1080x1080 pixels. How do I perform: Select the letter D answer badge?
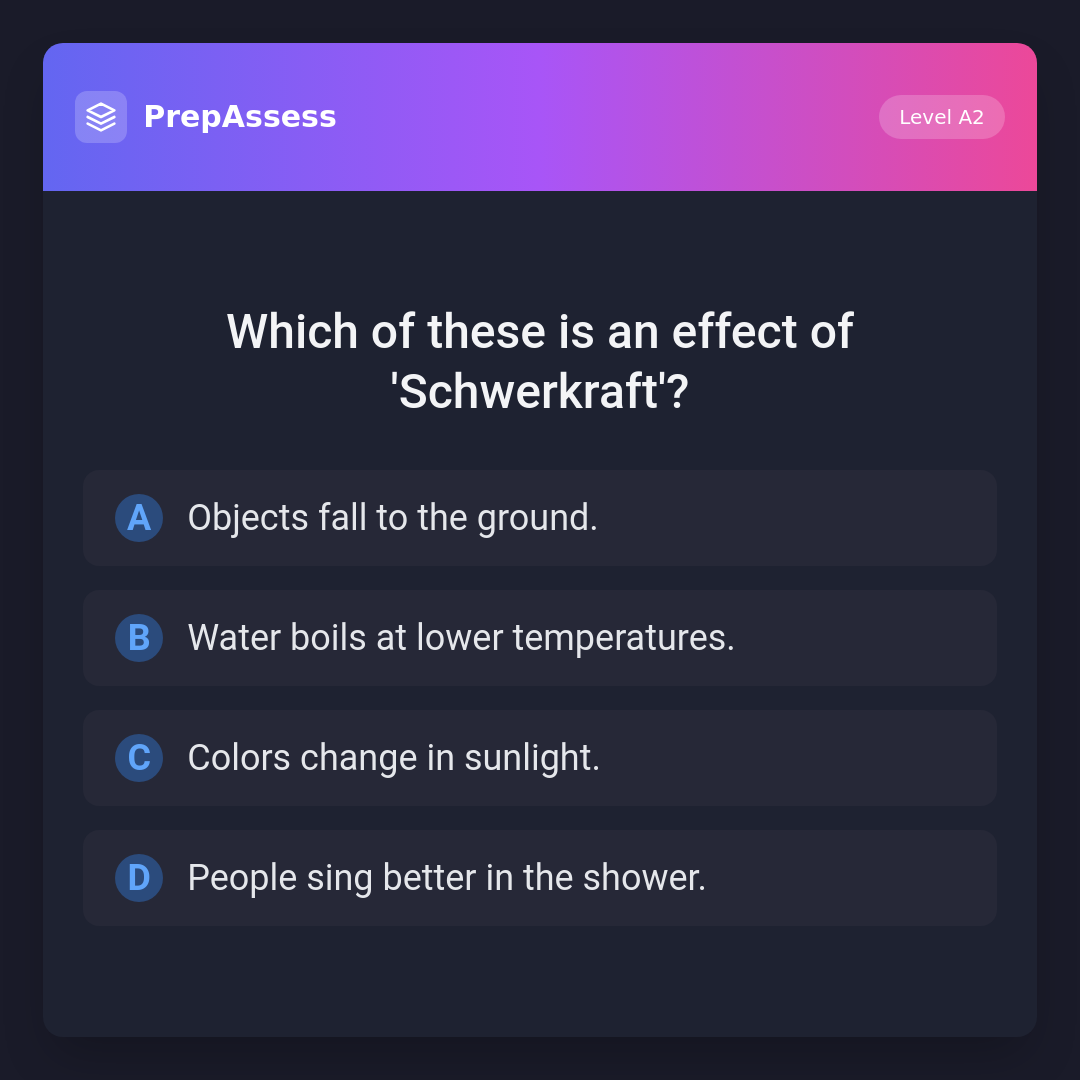[139, 878]
